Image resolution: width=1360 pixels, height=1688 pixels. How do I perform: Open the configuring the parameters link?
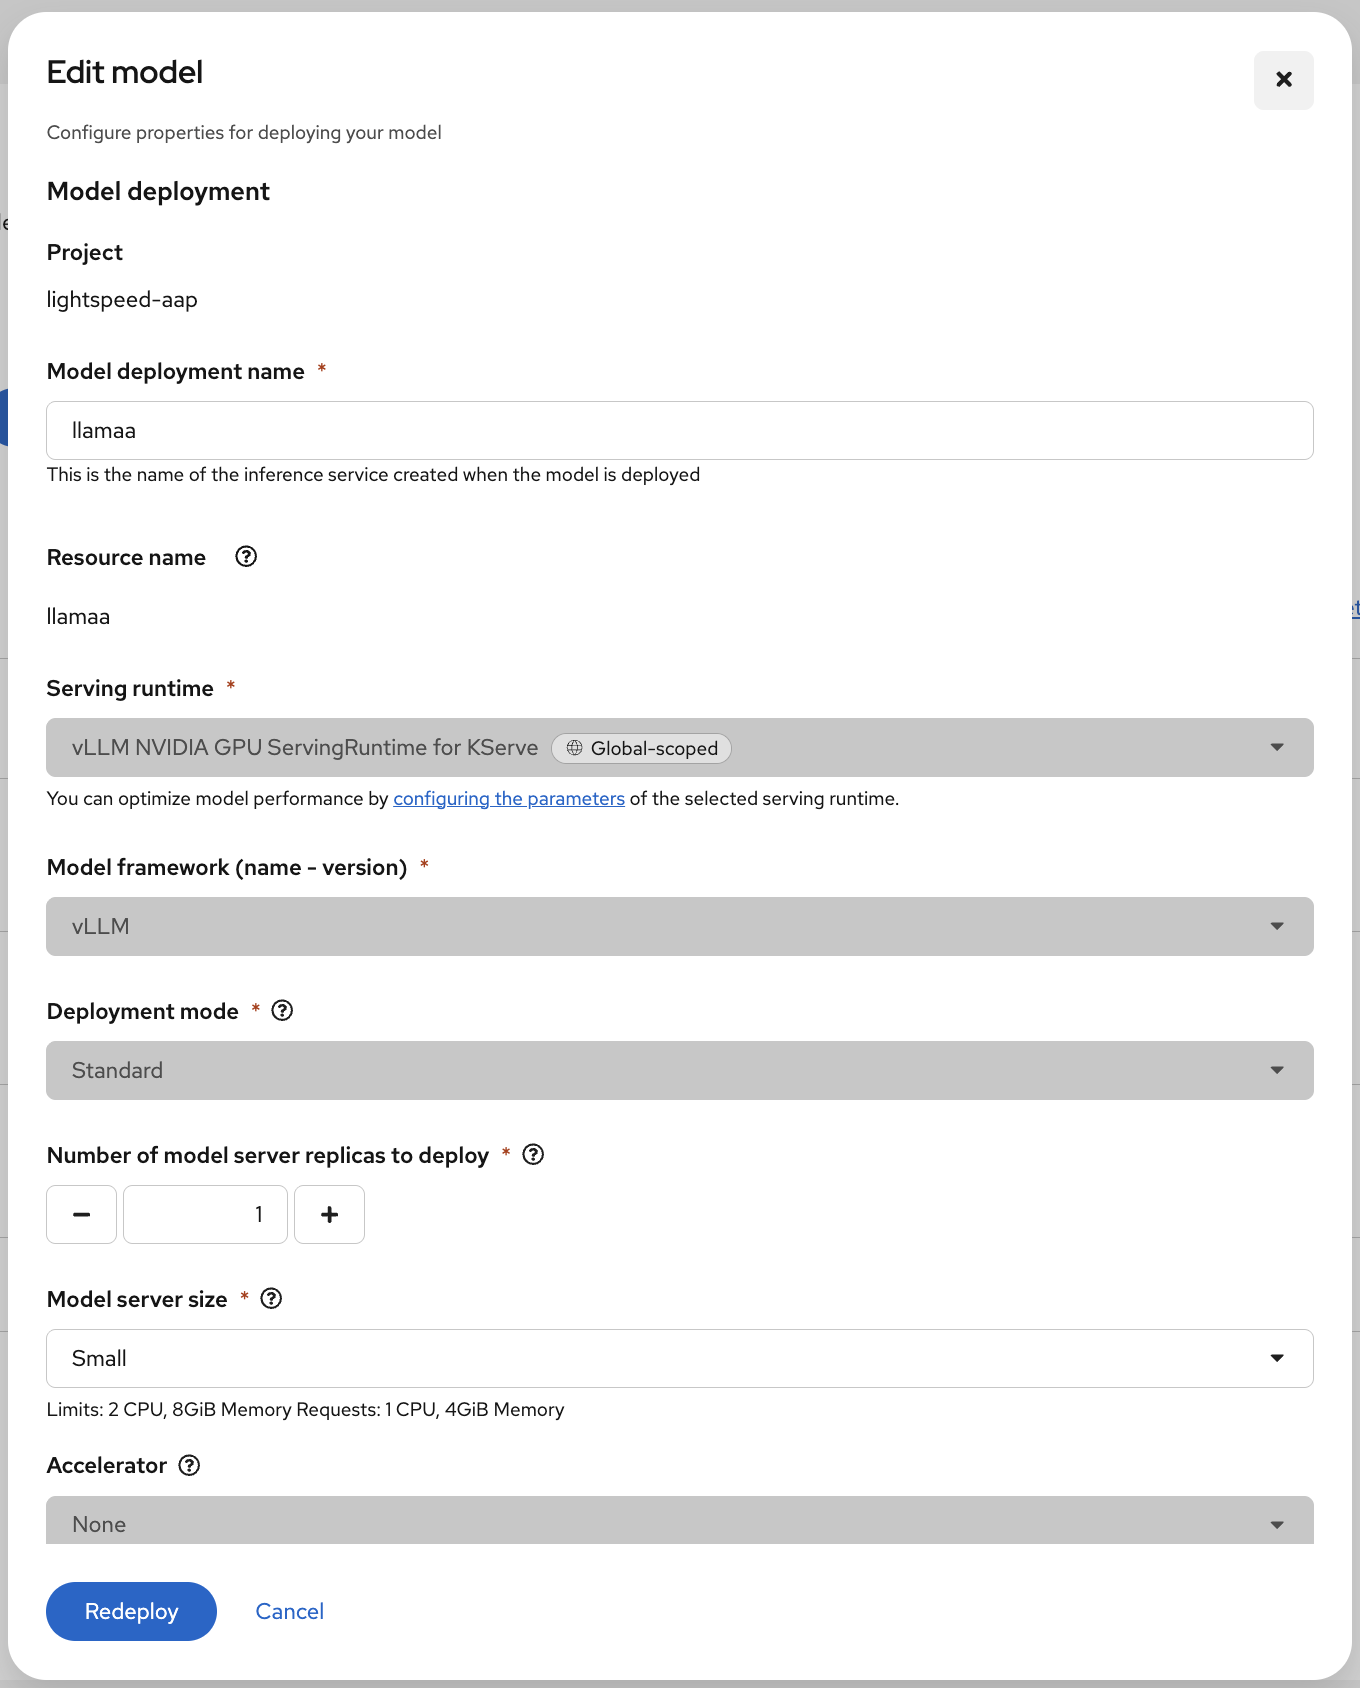(509, 799)
